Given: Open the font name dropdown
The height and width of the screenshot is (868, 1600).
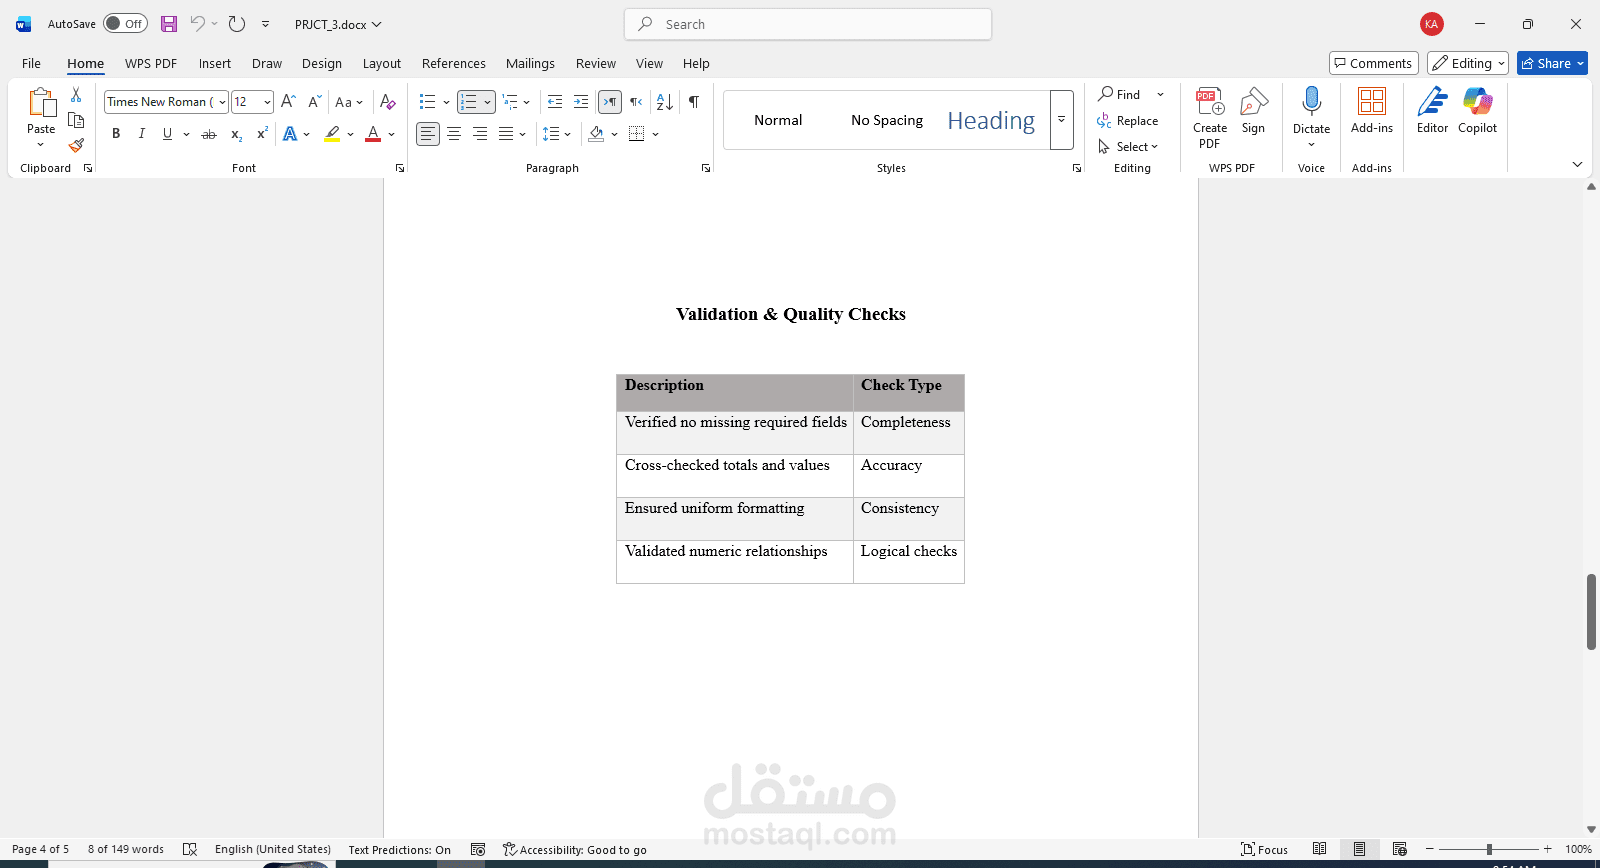Looking at the screenshot, I should coord(222,102).
